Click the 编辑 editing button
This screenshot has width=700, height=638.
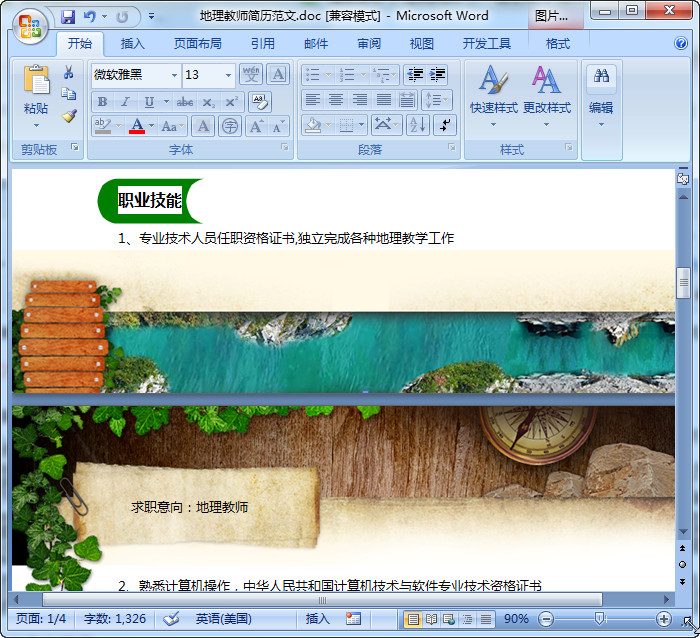click(x=601, y=96)
